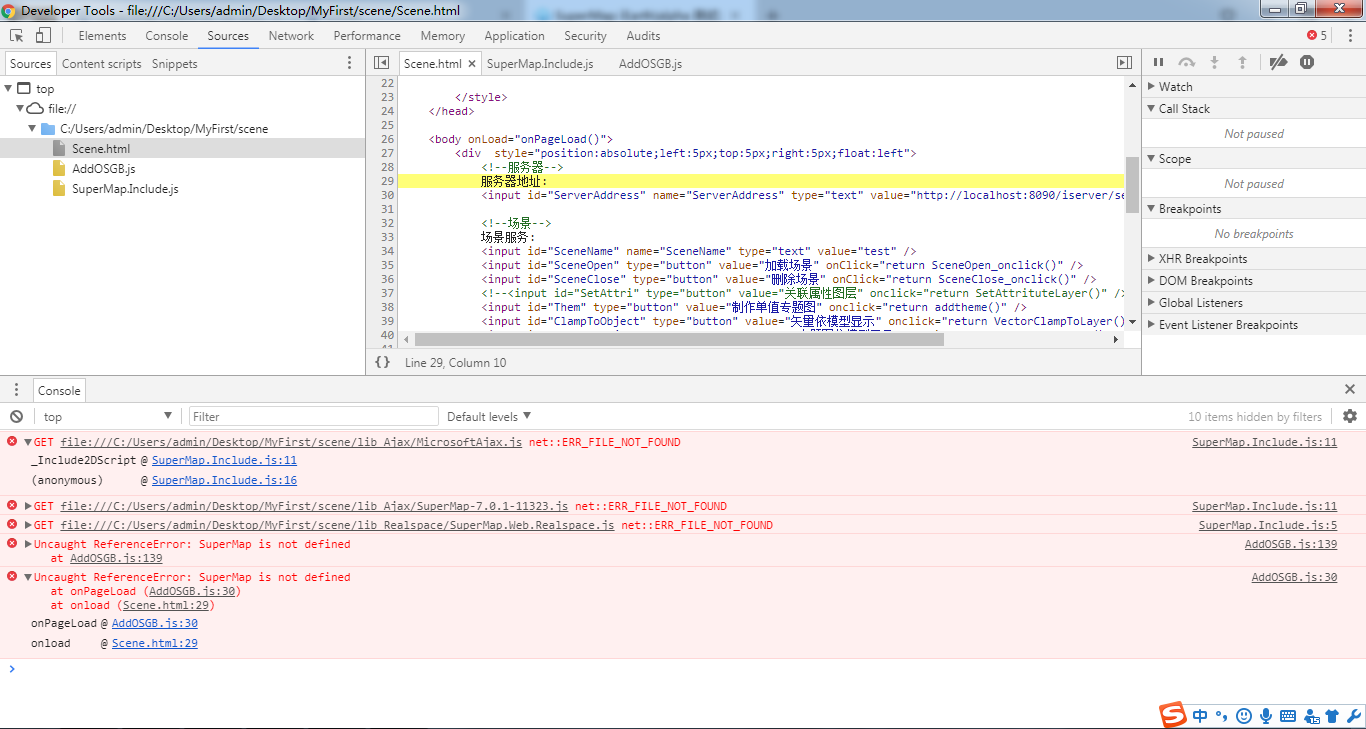Select the AddOSGB.js file icon in the tree
Image resolution: width=1366 pixels, height=729 pixels.
(60, 168)
